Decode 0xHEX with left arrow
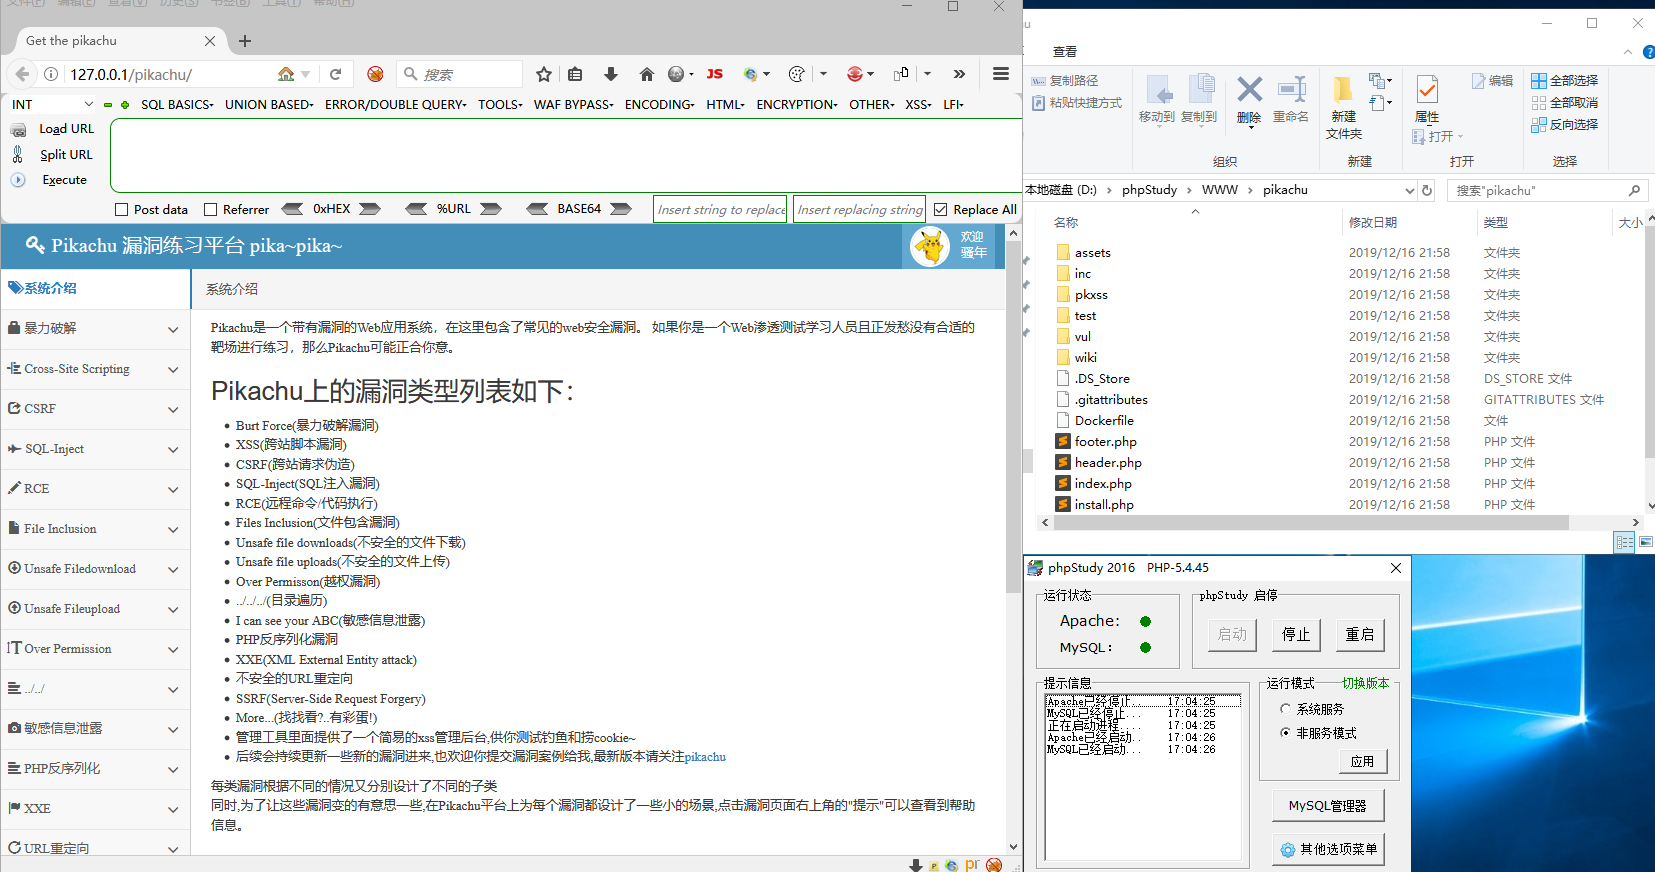The width and height of the screenshot is (1655, 872). pyautogui.click(x=292, y=209)
